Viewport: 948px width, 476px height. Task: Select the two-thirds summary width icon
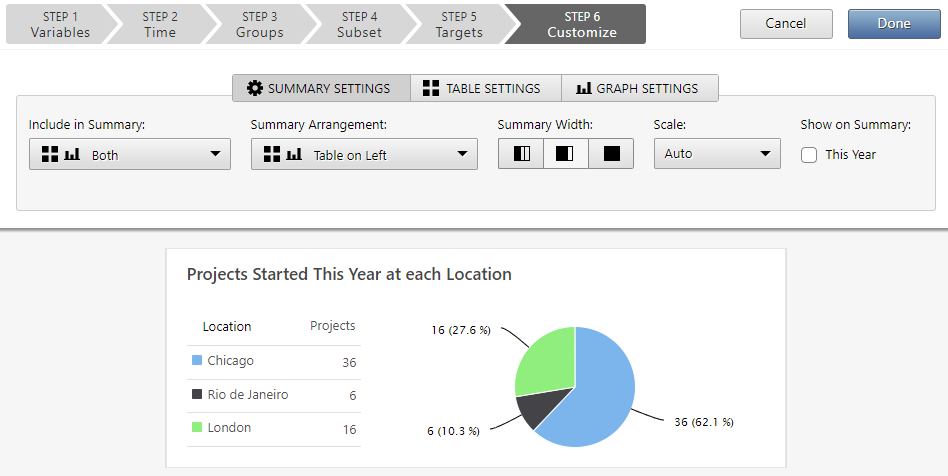(x=566, y=154)
